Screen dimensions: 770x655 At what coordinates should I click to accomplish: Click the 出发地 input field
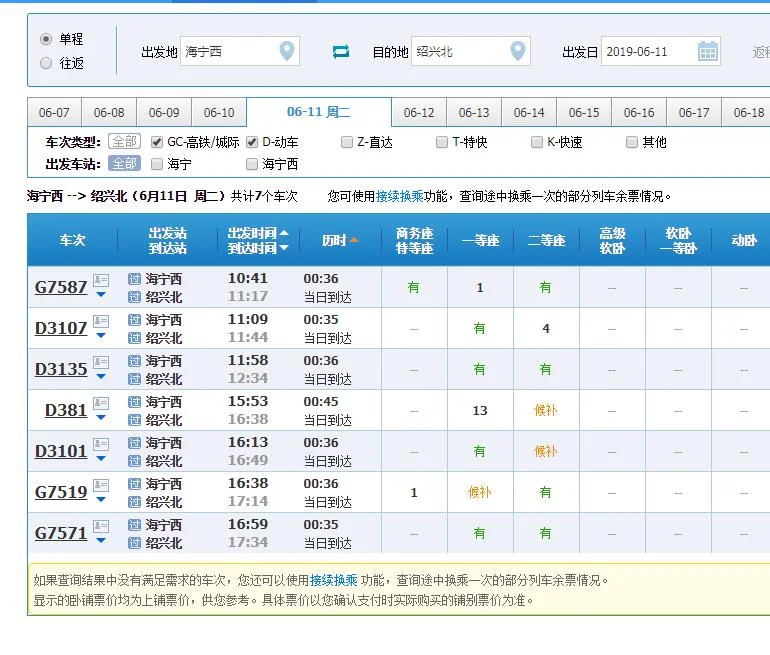(240, 51)
